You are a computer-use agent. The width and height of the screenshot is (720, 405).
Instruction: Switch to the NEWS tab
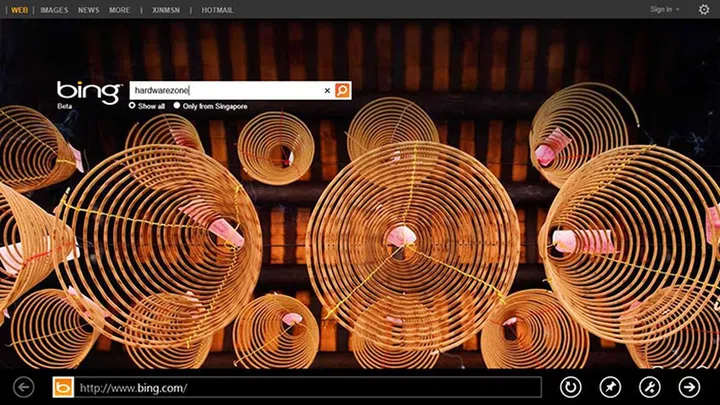[89, 9]
